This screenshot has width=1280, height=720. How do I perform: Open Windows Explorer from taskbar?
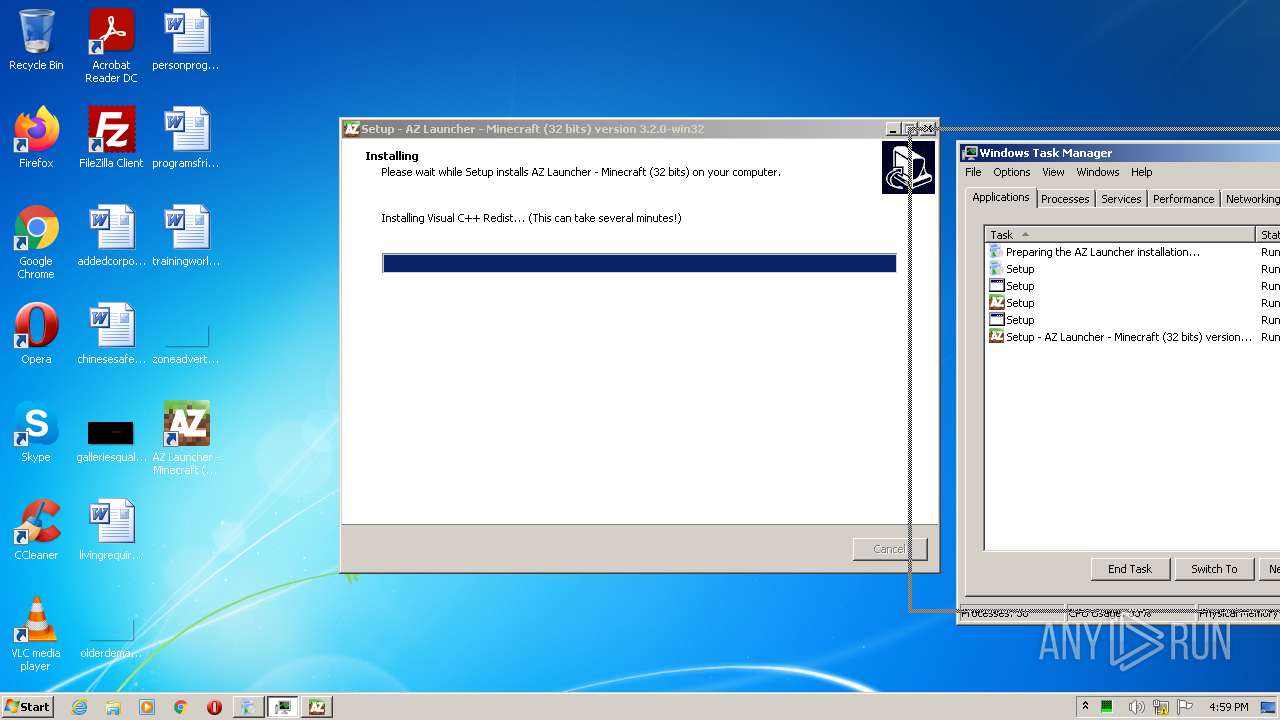pos(113,707)
